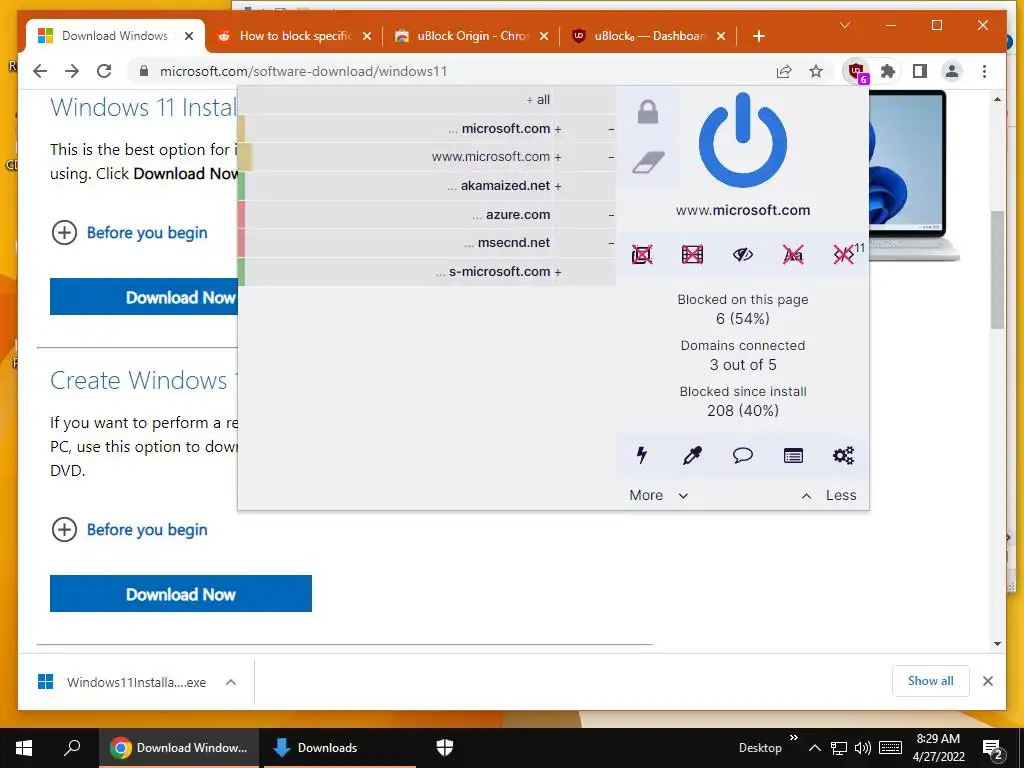
Task: Click green rule cell for akamaized.net
Action: point(241,185)
